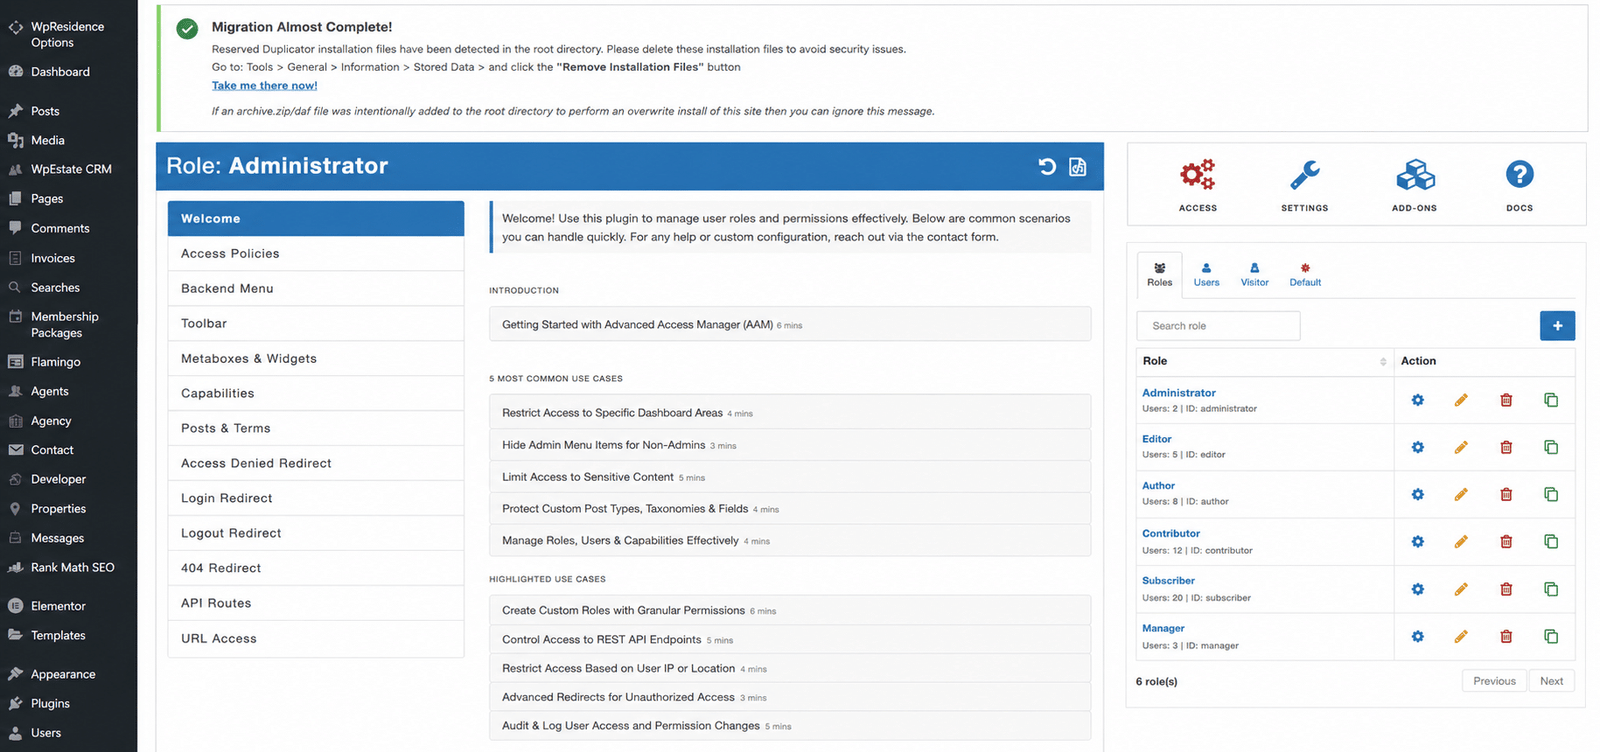Edit the Administrator role with pencil icon

[1461, 400]
